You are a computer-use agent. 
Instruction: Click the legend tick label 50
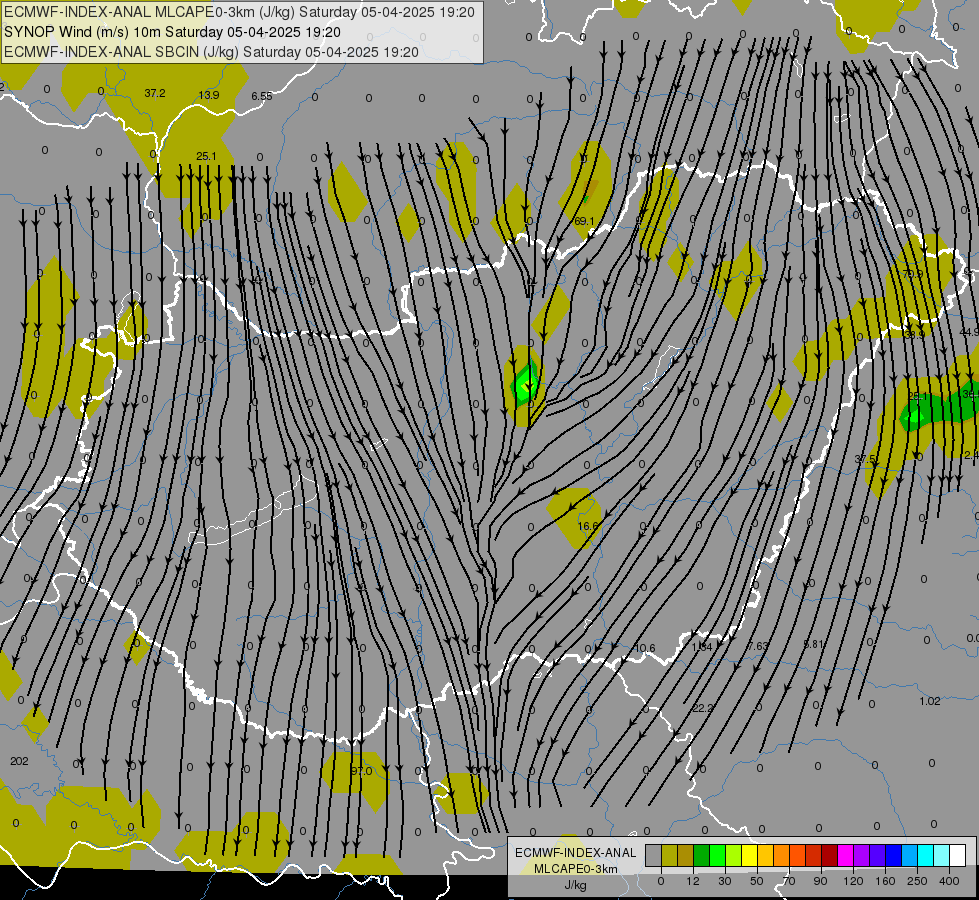coord(757,881)
